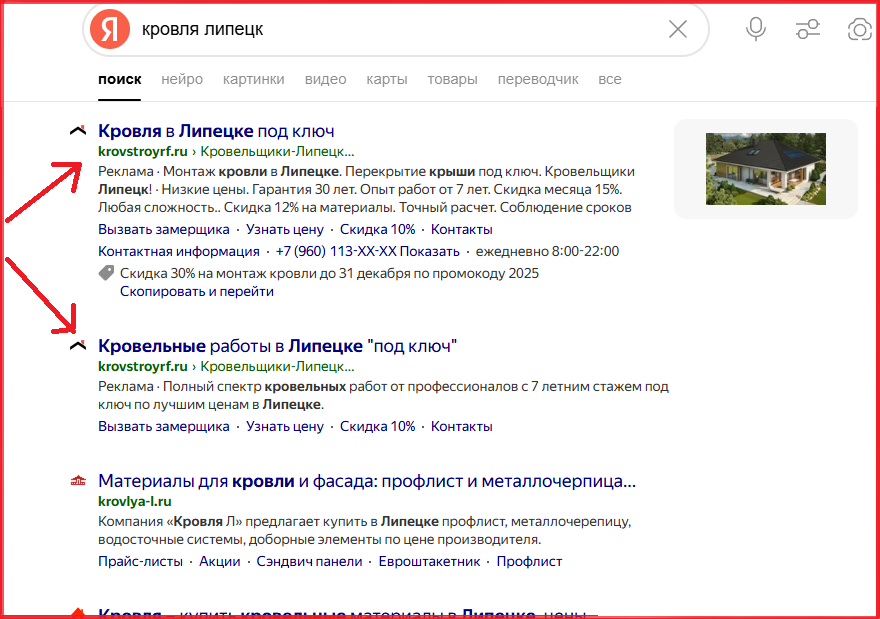880x619 pixels.
Task: Open house roof thumbnail image
Action: click(766, 168)
